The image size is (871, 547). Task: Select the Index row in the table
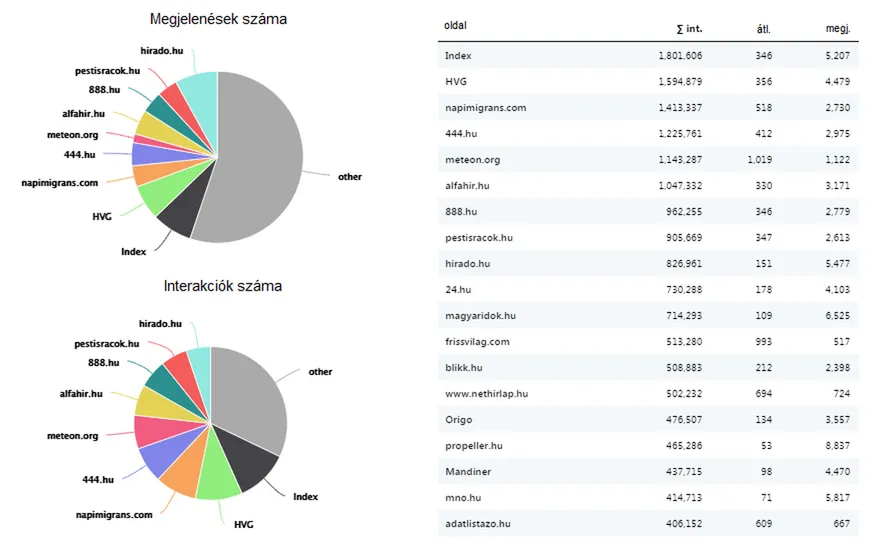click(x=458, y=56)
